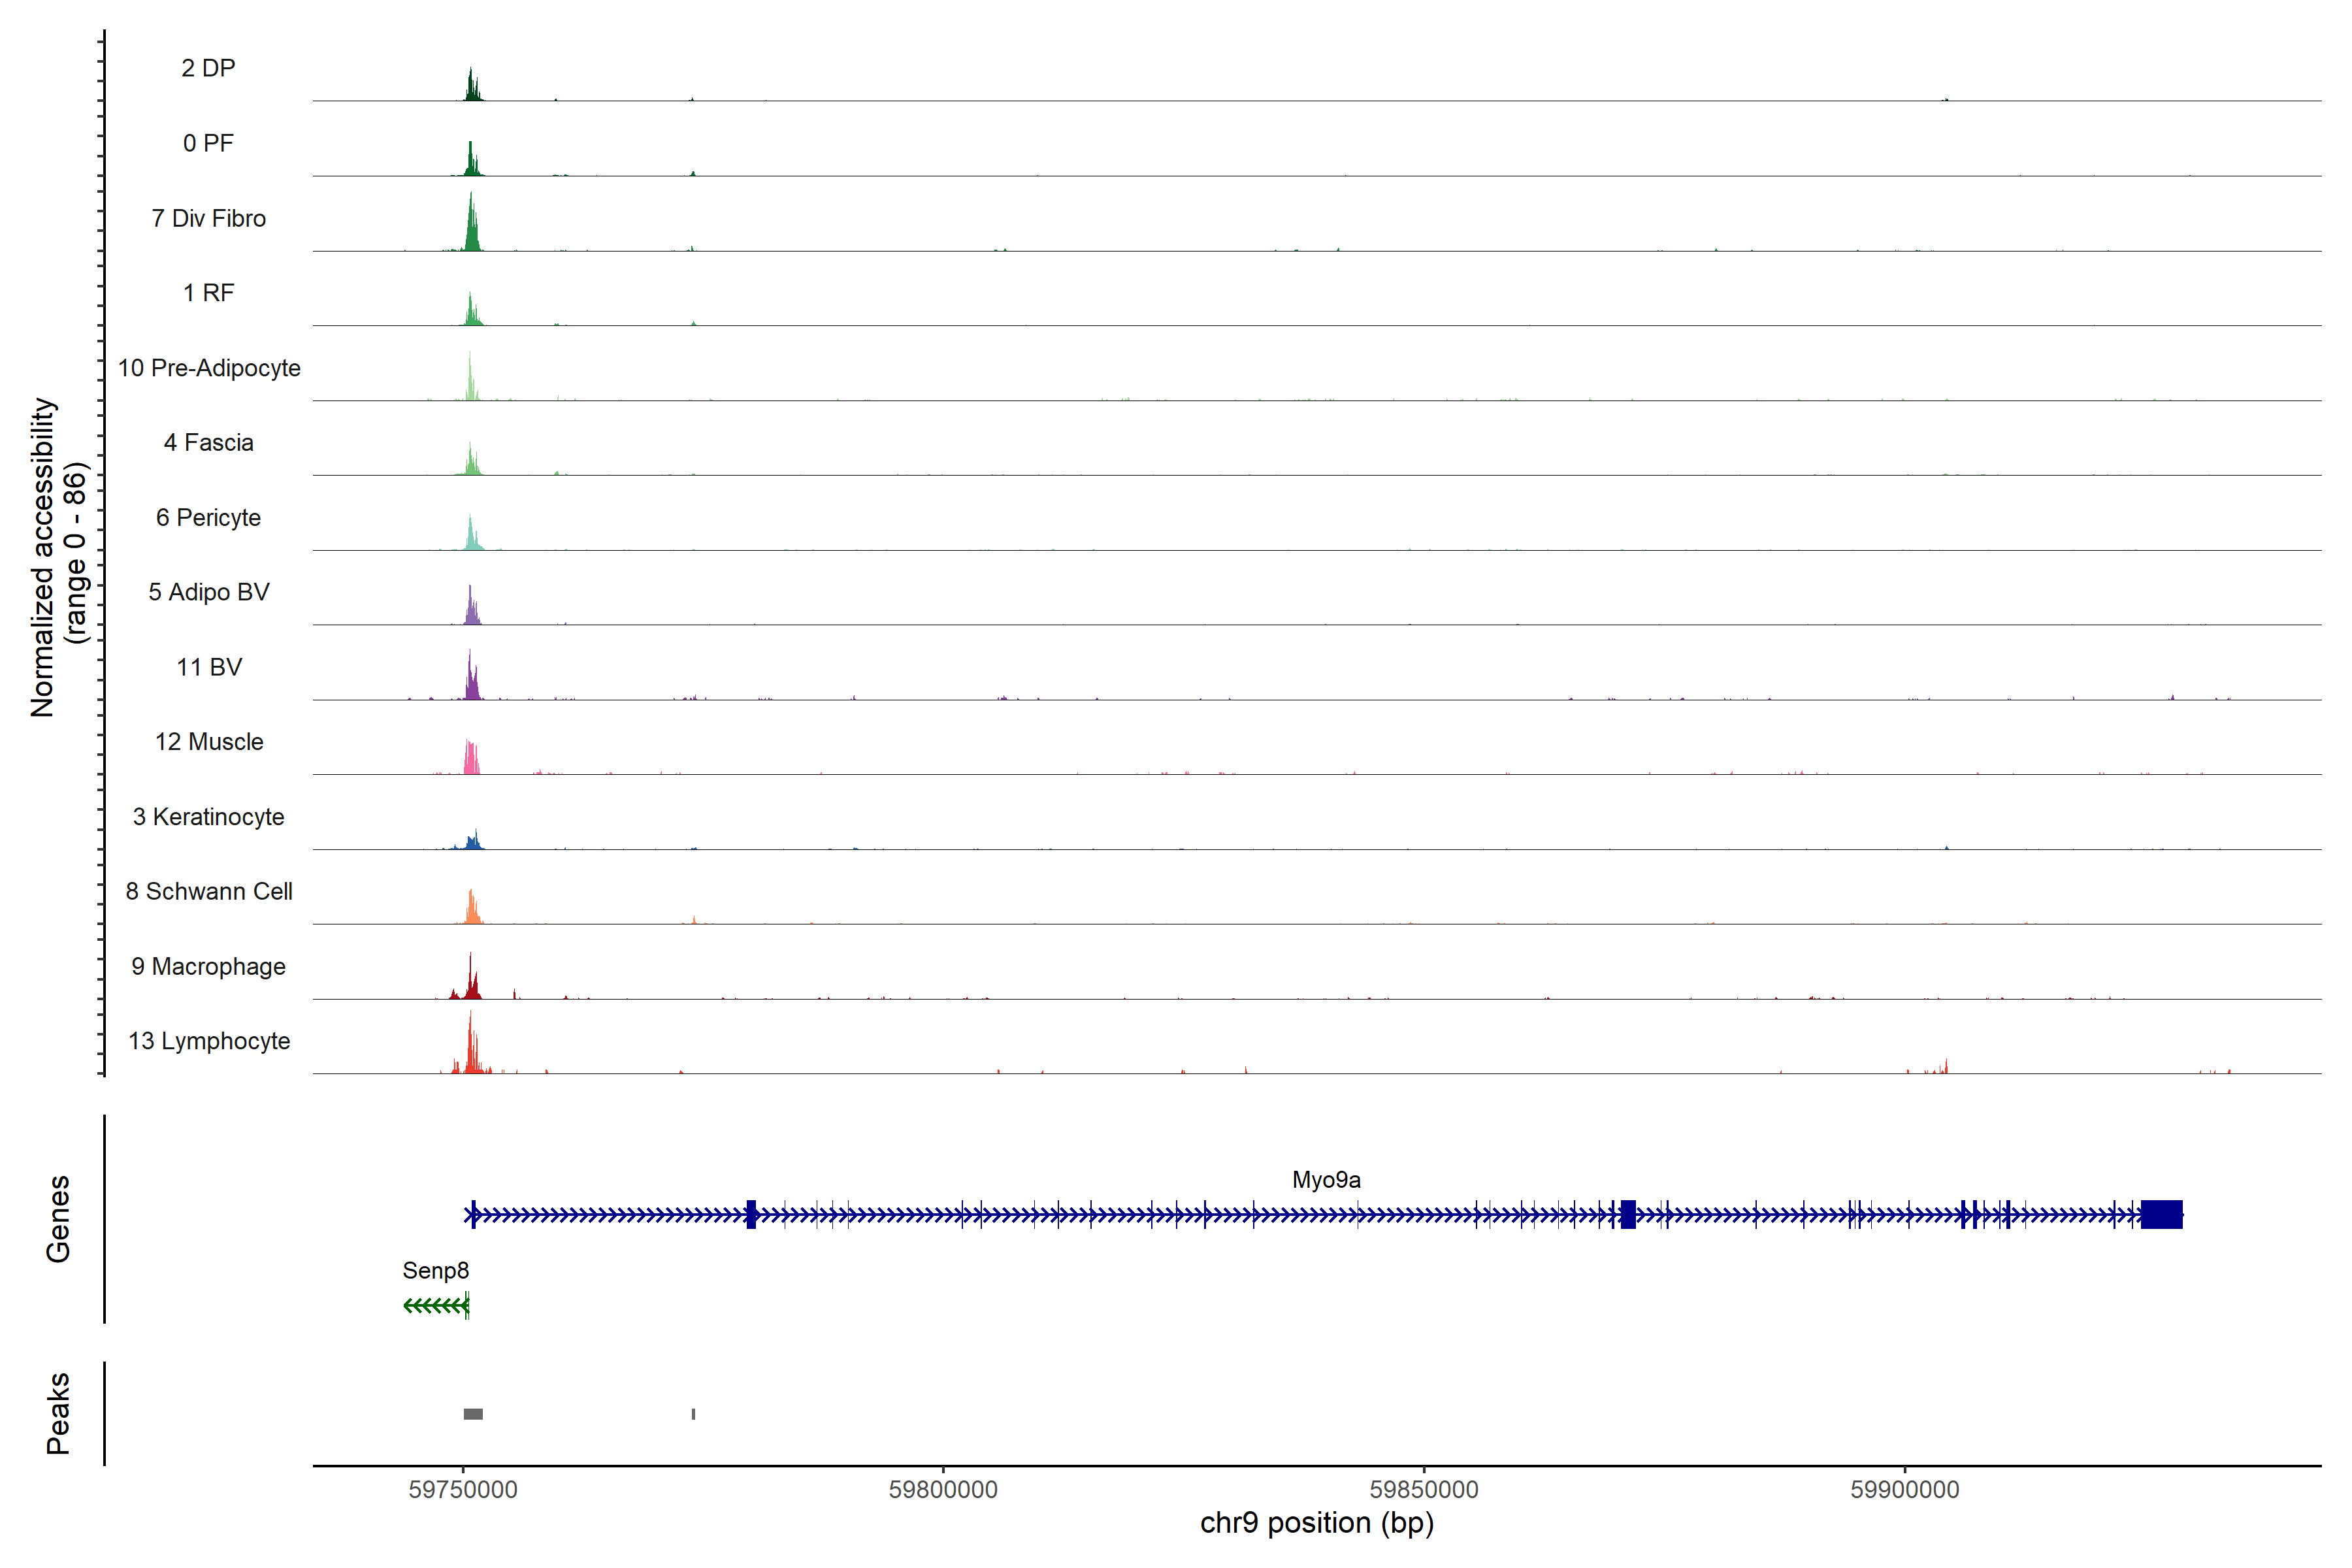Screen dimensions: 2352x1568
Task: Click the 2 DP track label
Action: [208, 68]
